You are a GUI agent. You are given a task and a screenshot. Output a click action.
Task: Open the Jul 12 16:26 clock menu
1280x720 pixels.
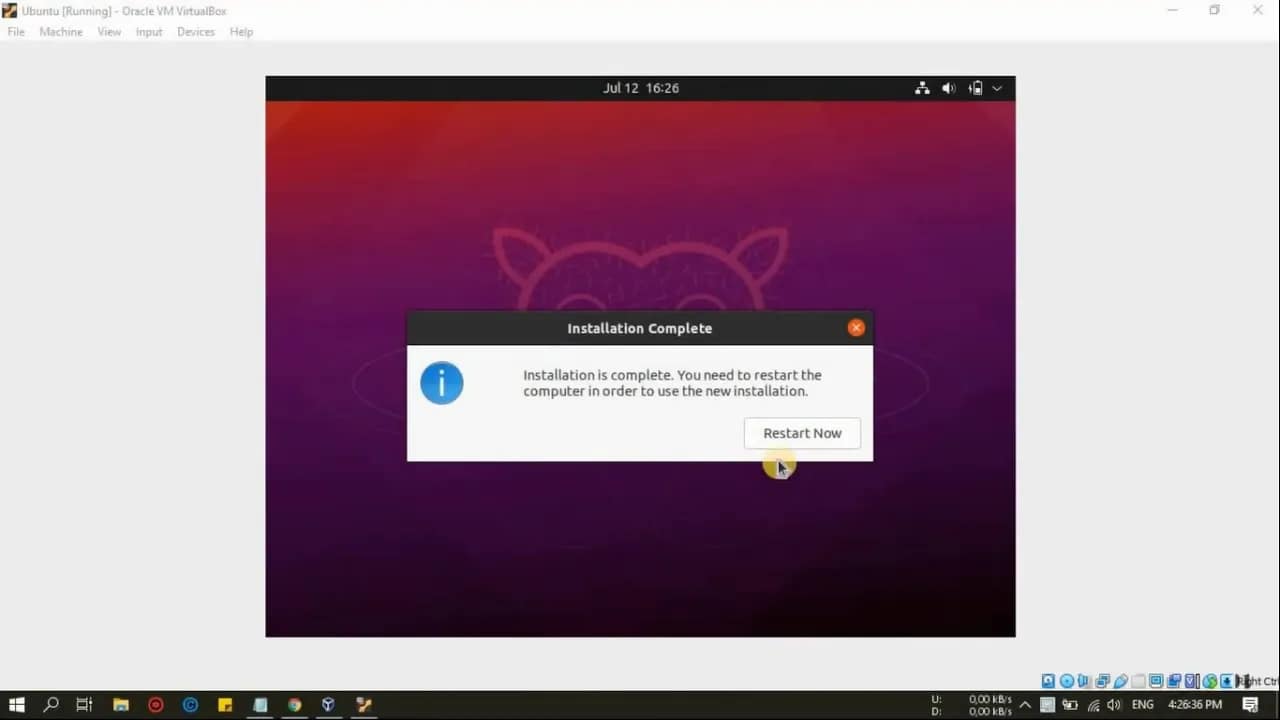(x=640, y=88)
